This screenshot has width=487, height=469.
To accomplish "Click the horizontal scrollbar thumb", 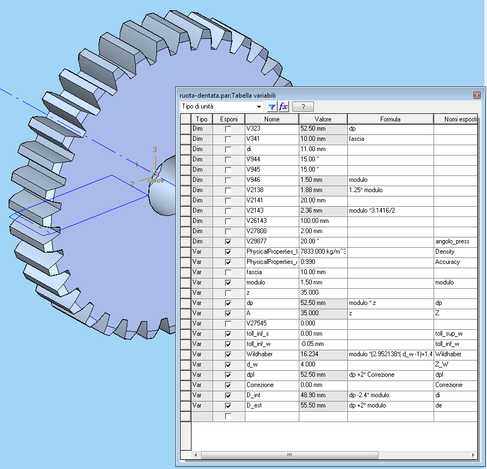I will 289,455.
